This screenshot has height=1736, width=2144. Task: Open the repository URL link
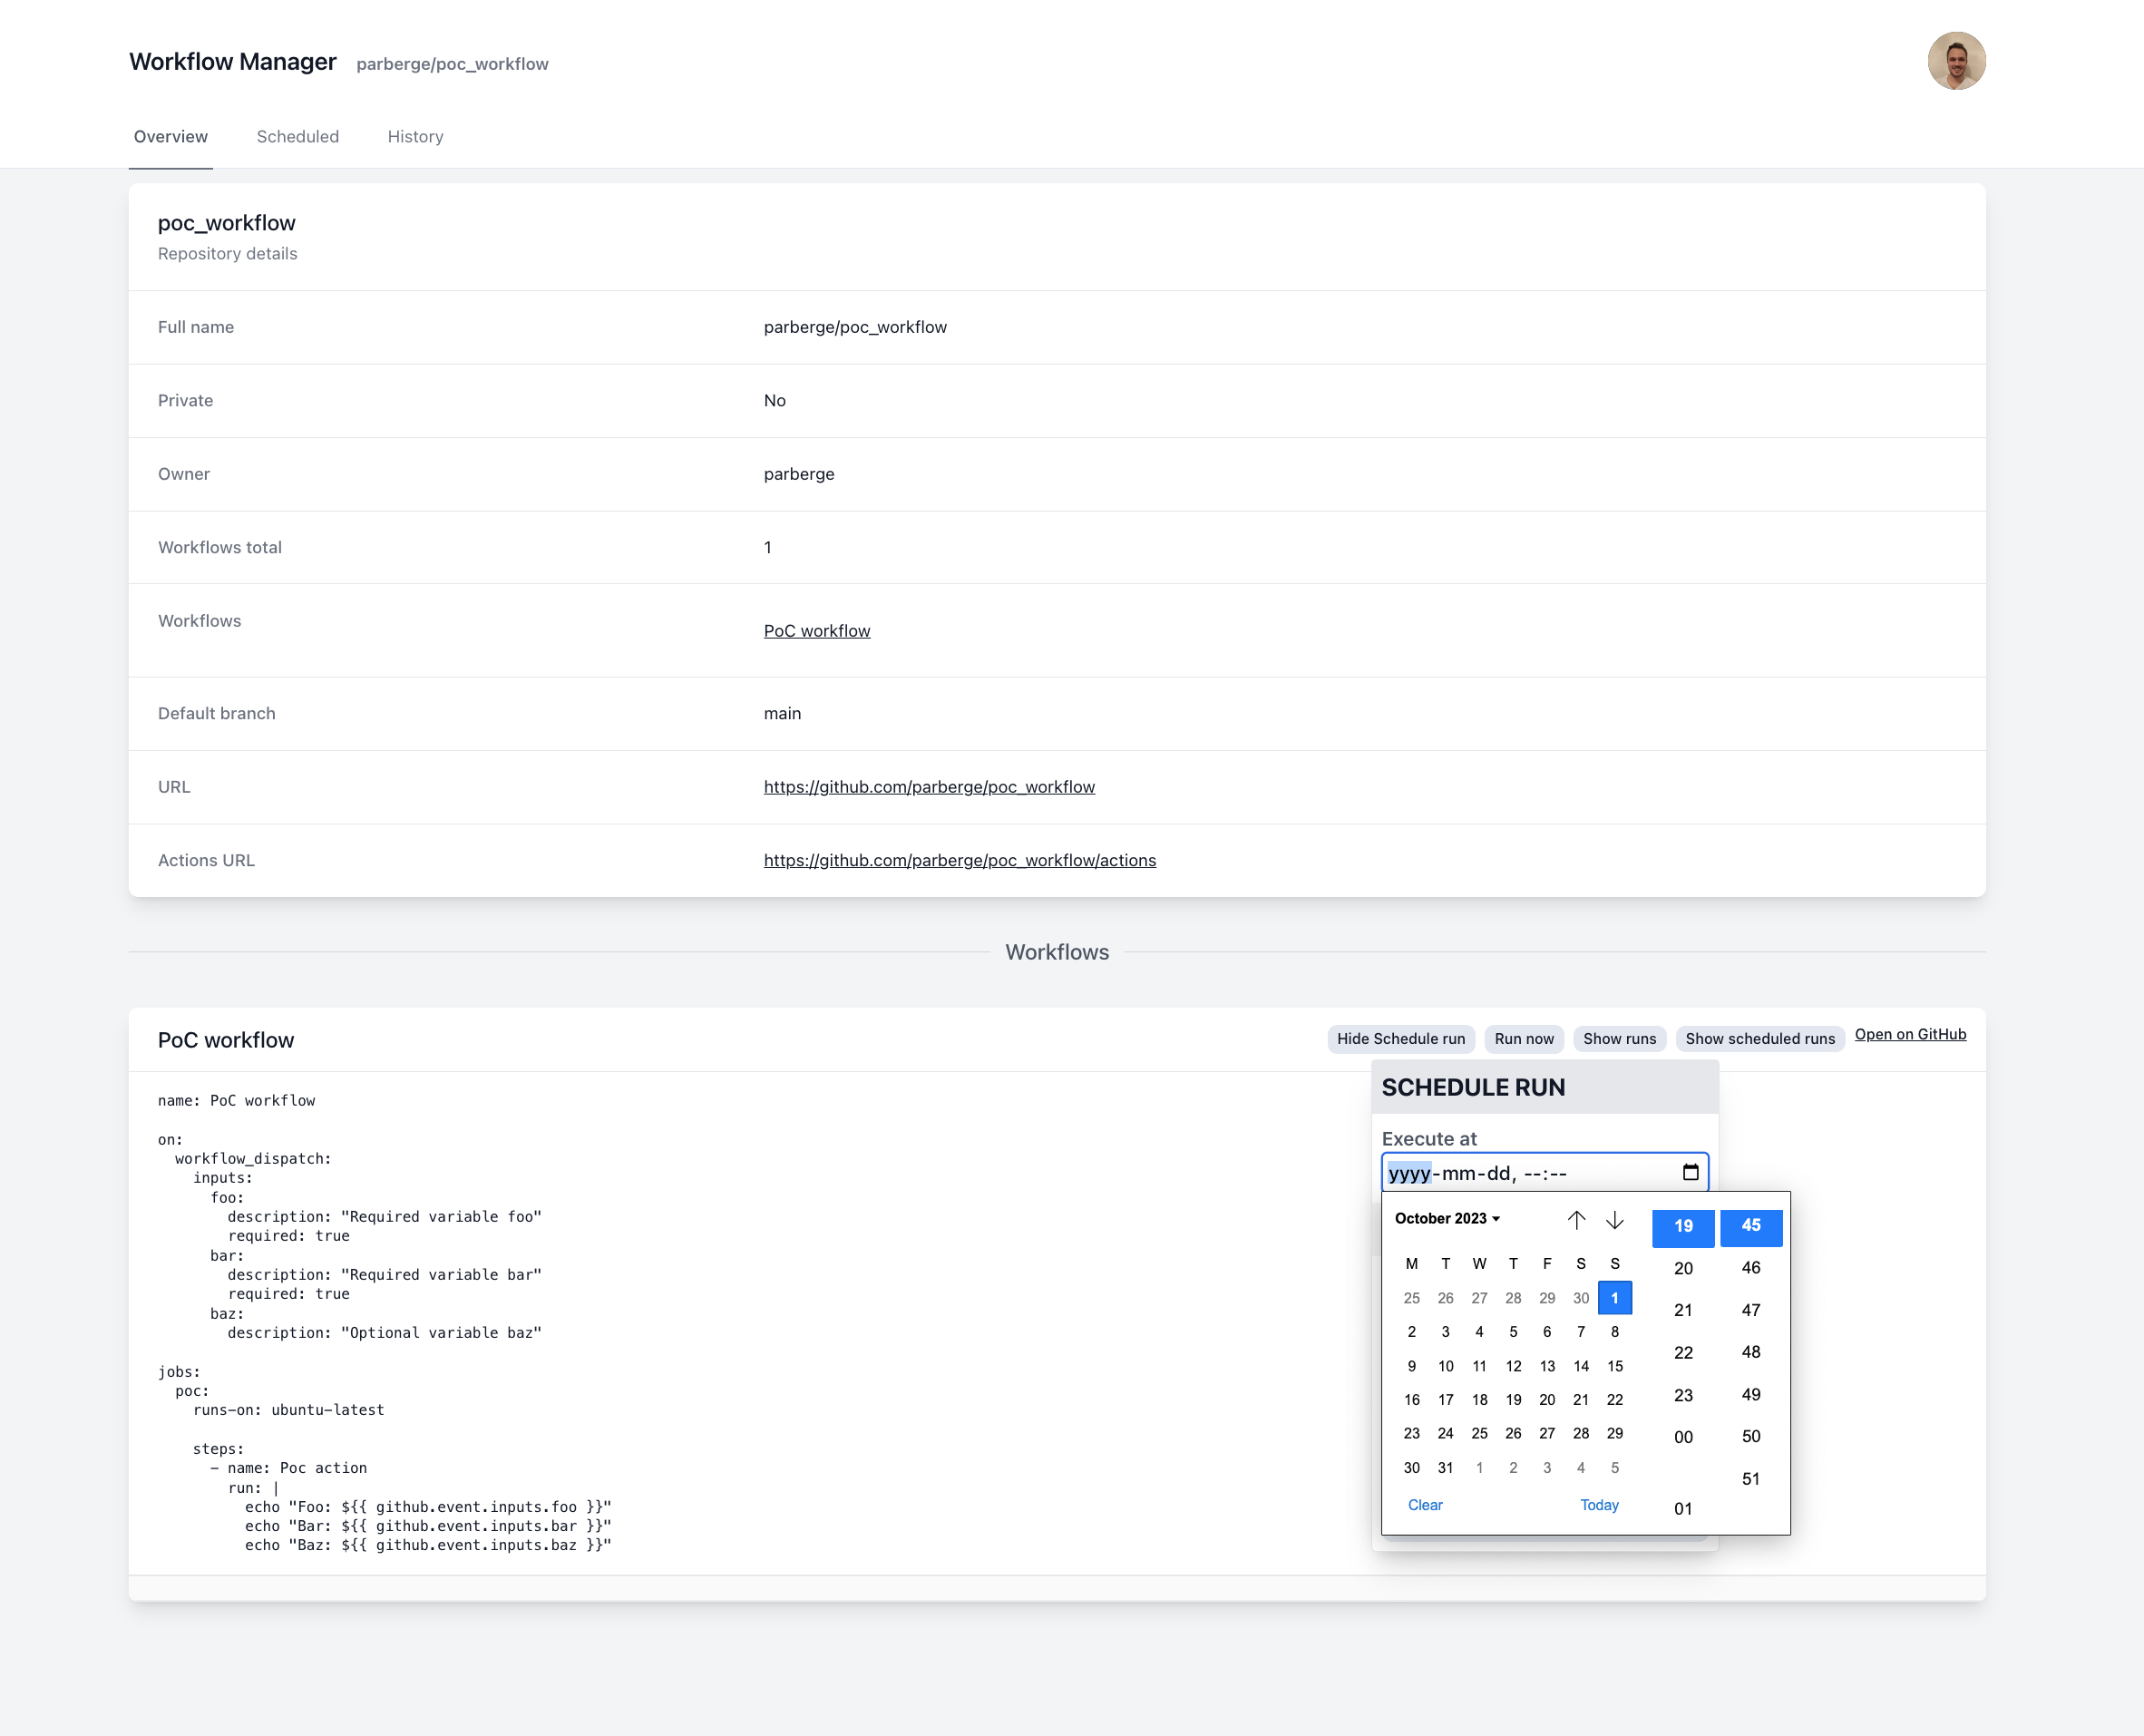pos(929,787)
